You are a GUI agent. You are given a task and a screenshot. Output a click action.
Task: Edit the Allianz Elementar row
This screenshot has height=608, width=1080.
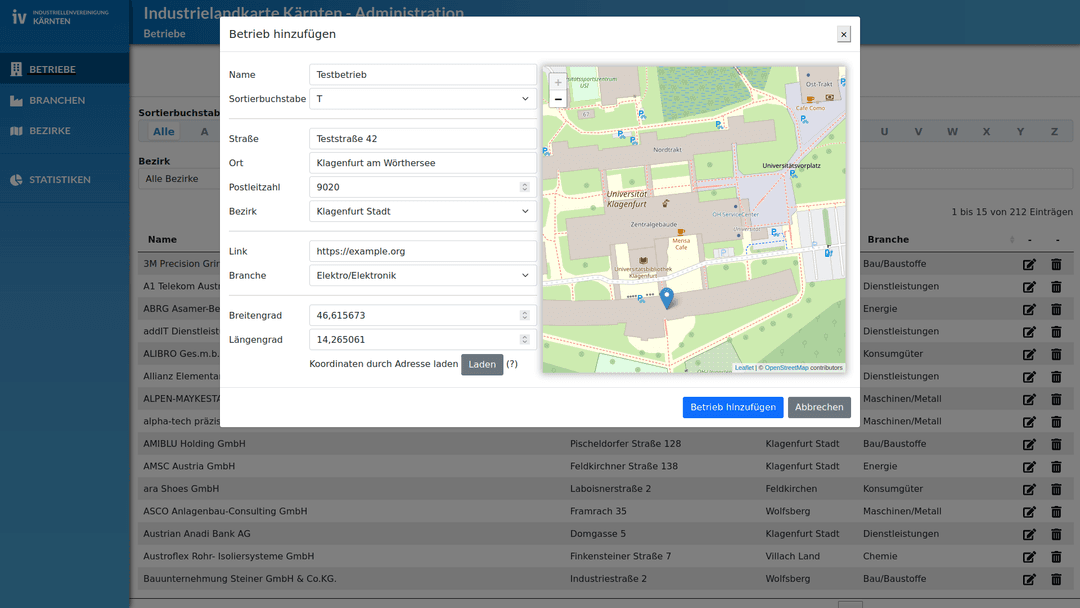1029,377
